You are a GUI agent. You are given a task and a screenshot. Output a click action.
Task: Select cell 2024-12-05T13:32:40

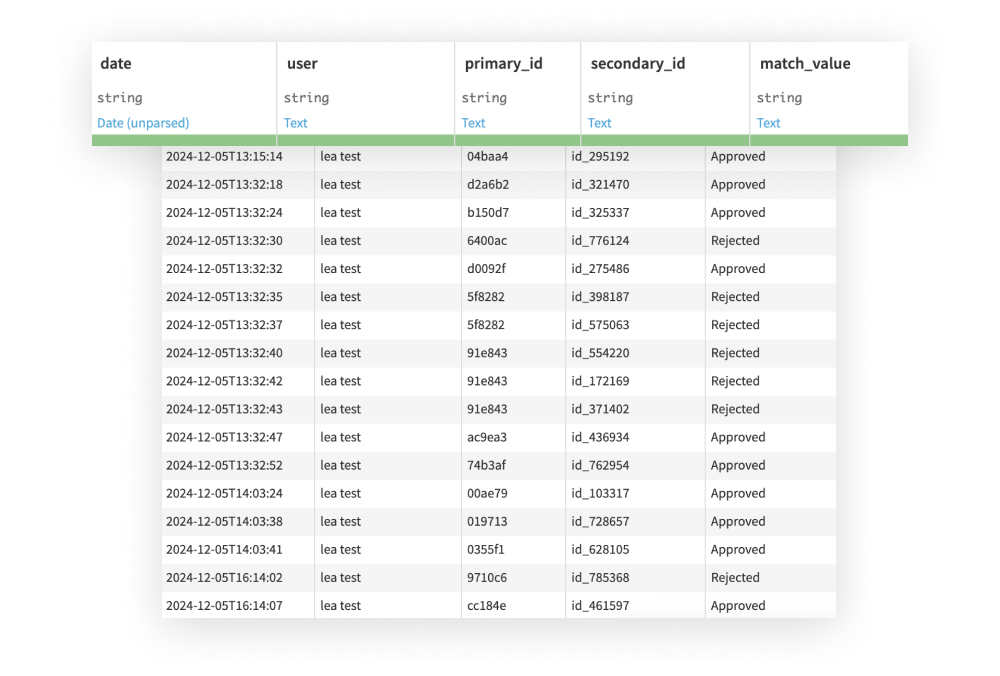coord(224,353)
